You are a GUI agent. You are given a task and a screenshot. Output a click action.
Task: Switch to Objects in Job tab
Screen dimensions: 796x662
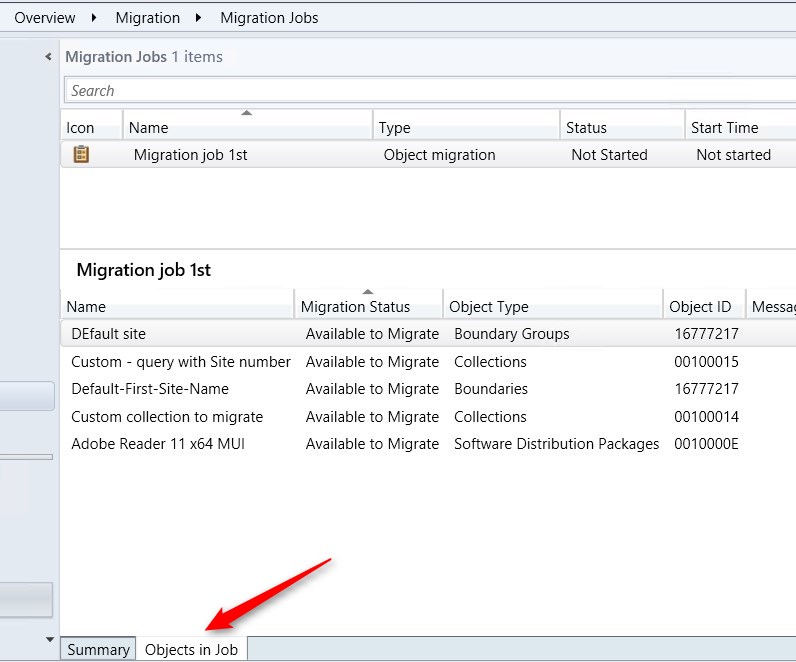point(191,649)
